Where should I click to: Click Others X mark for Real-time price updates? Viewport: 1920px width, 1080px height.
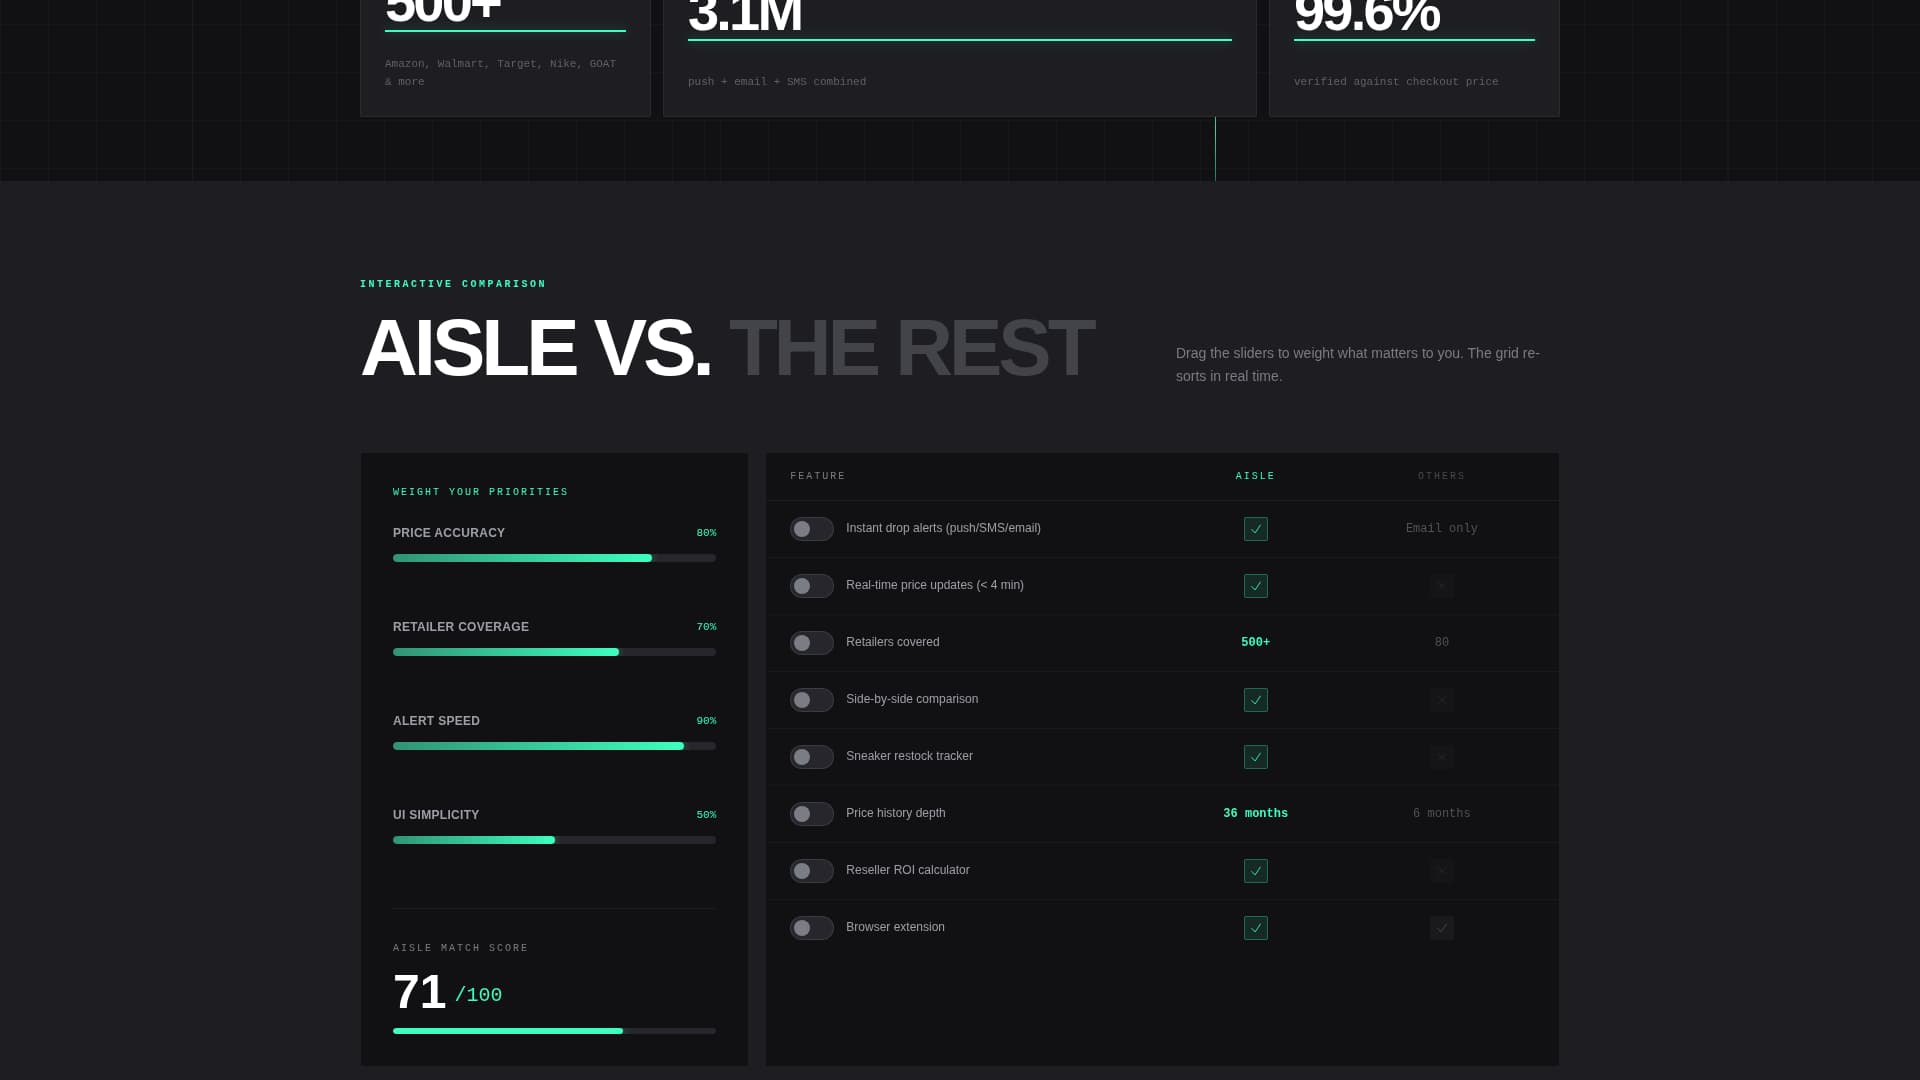1441,586
